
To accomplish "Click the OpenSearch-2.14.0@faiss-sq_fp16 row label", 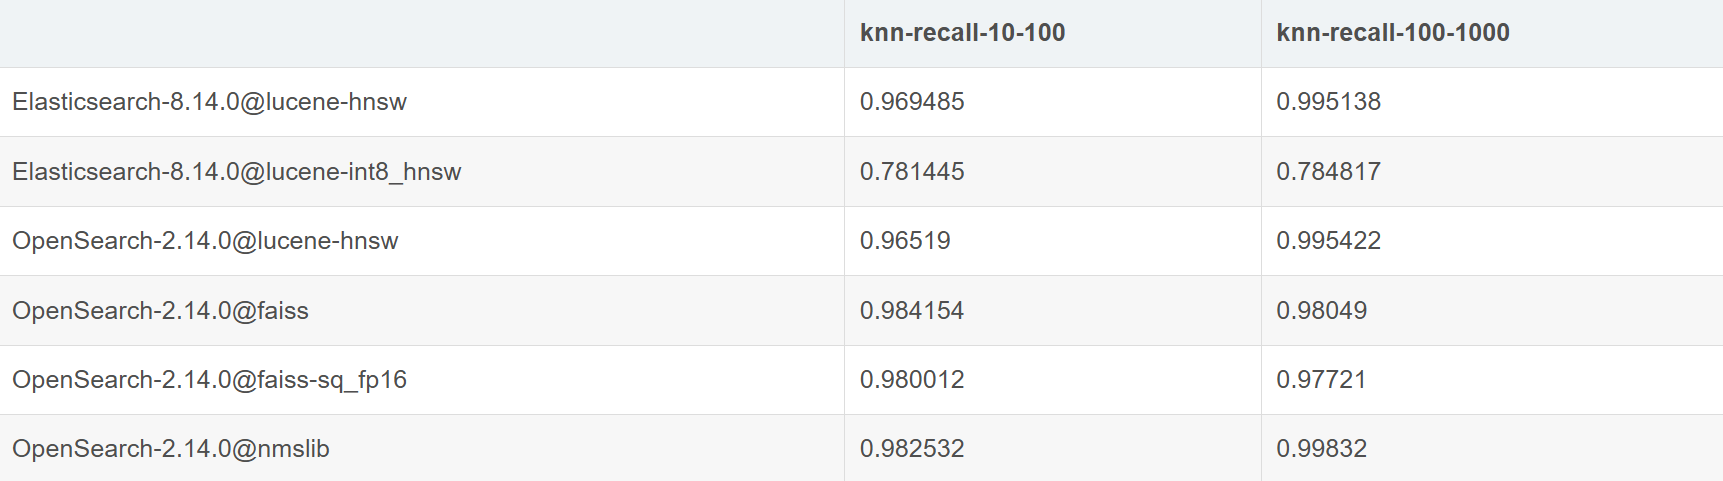I will 209,380.
